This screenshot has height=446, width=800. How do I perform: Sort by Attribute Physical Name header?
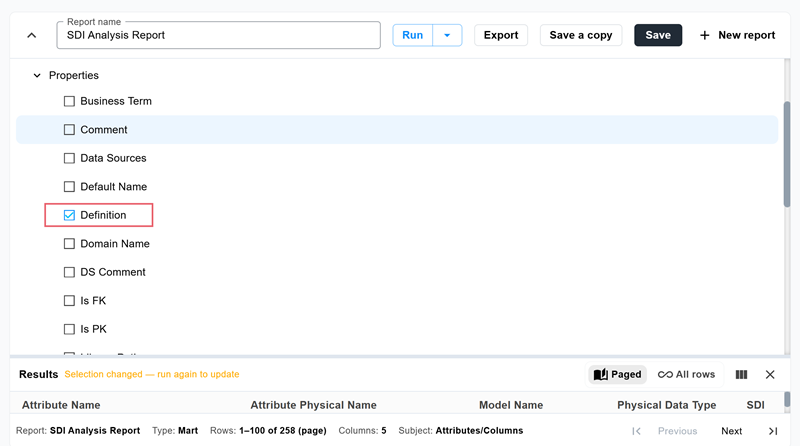[313, 405]
